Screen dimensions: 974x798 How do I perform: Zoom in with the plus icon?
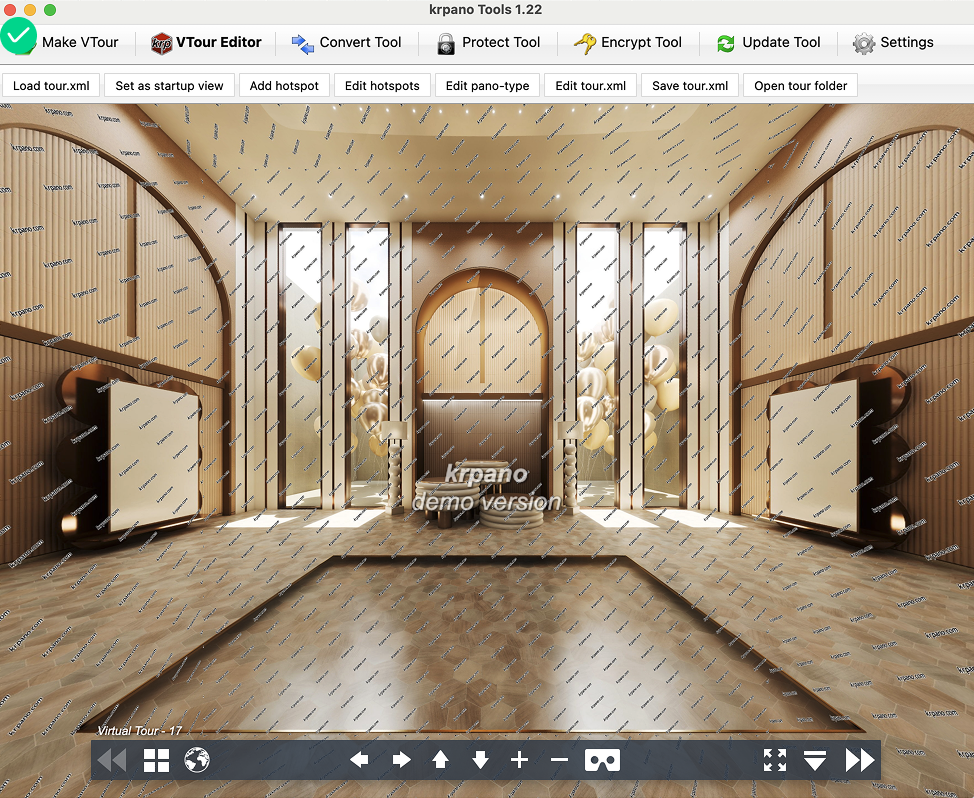[519, 759]
